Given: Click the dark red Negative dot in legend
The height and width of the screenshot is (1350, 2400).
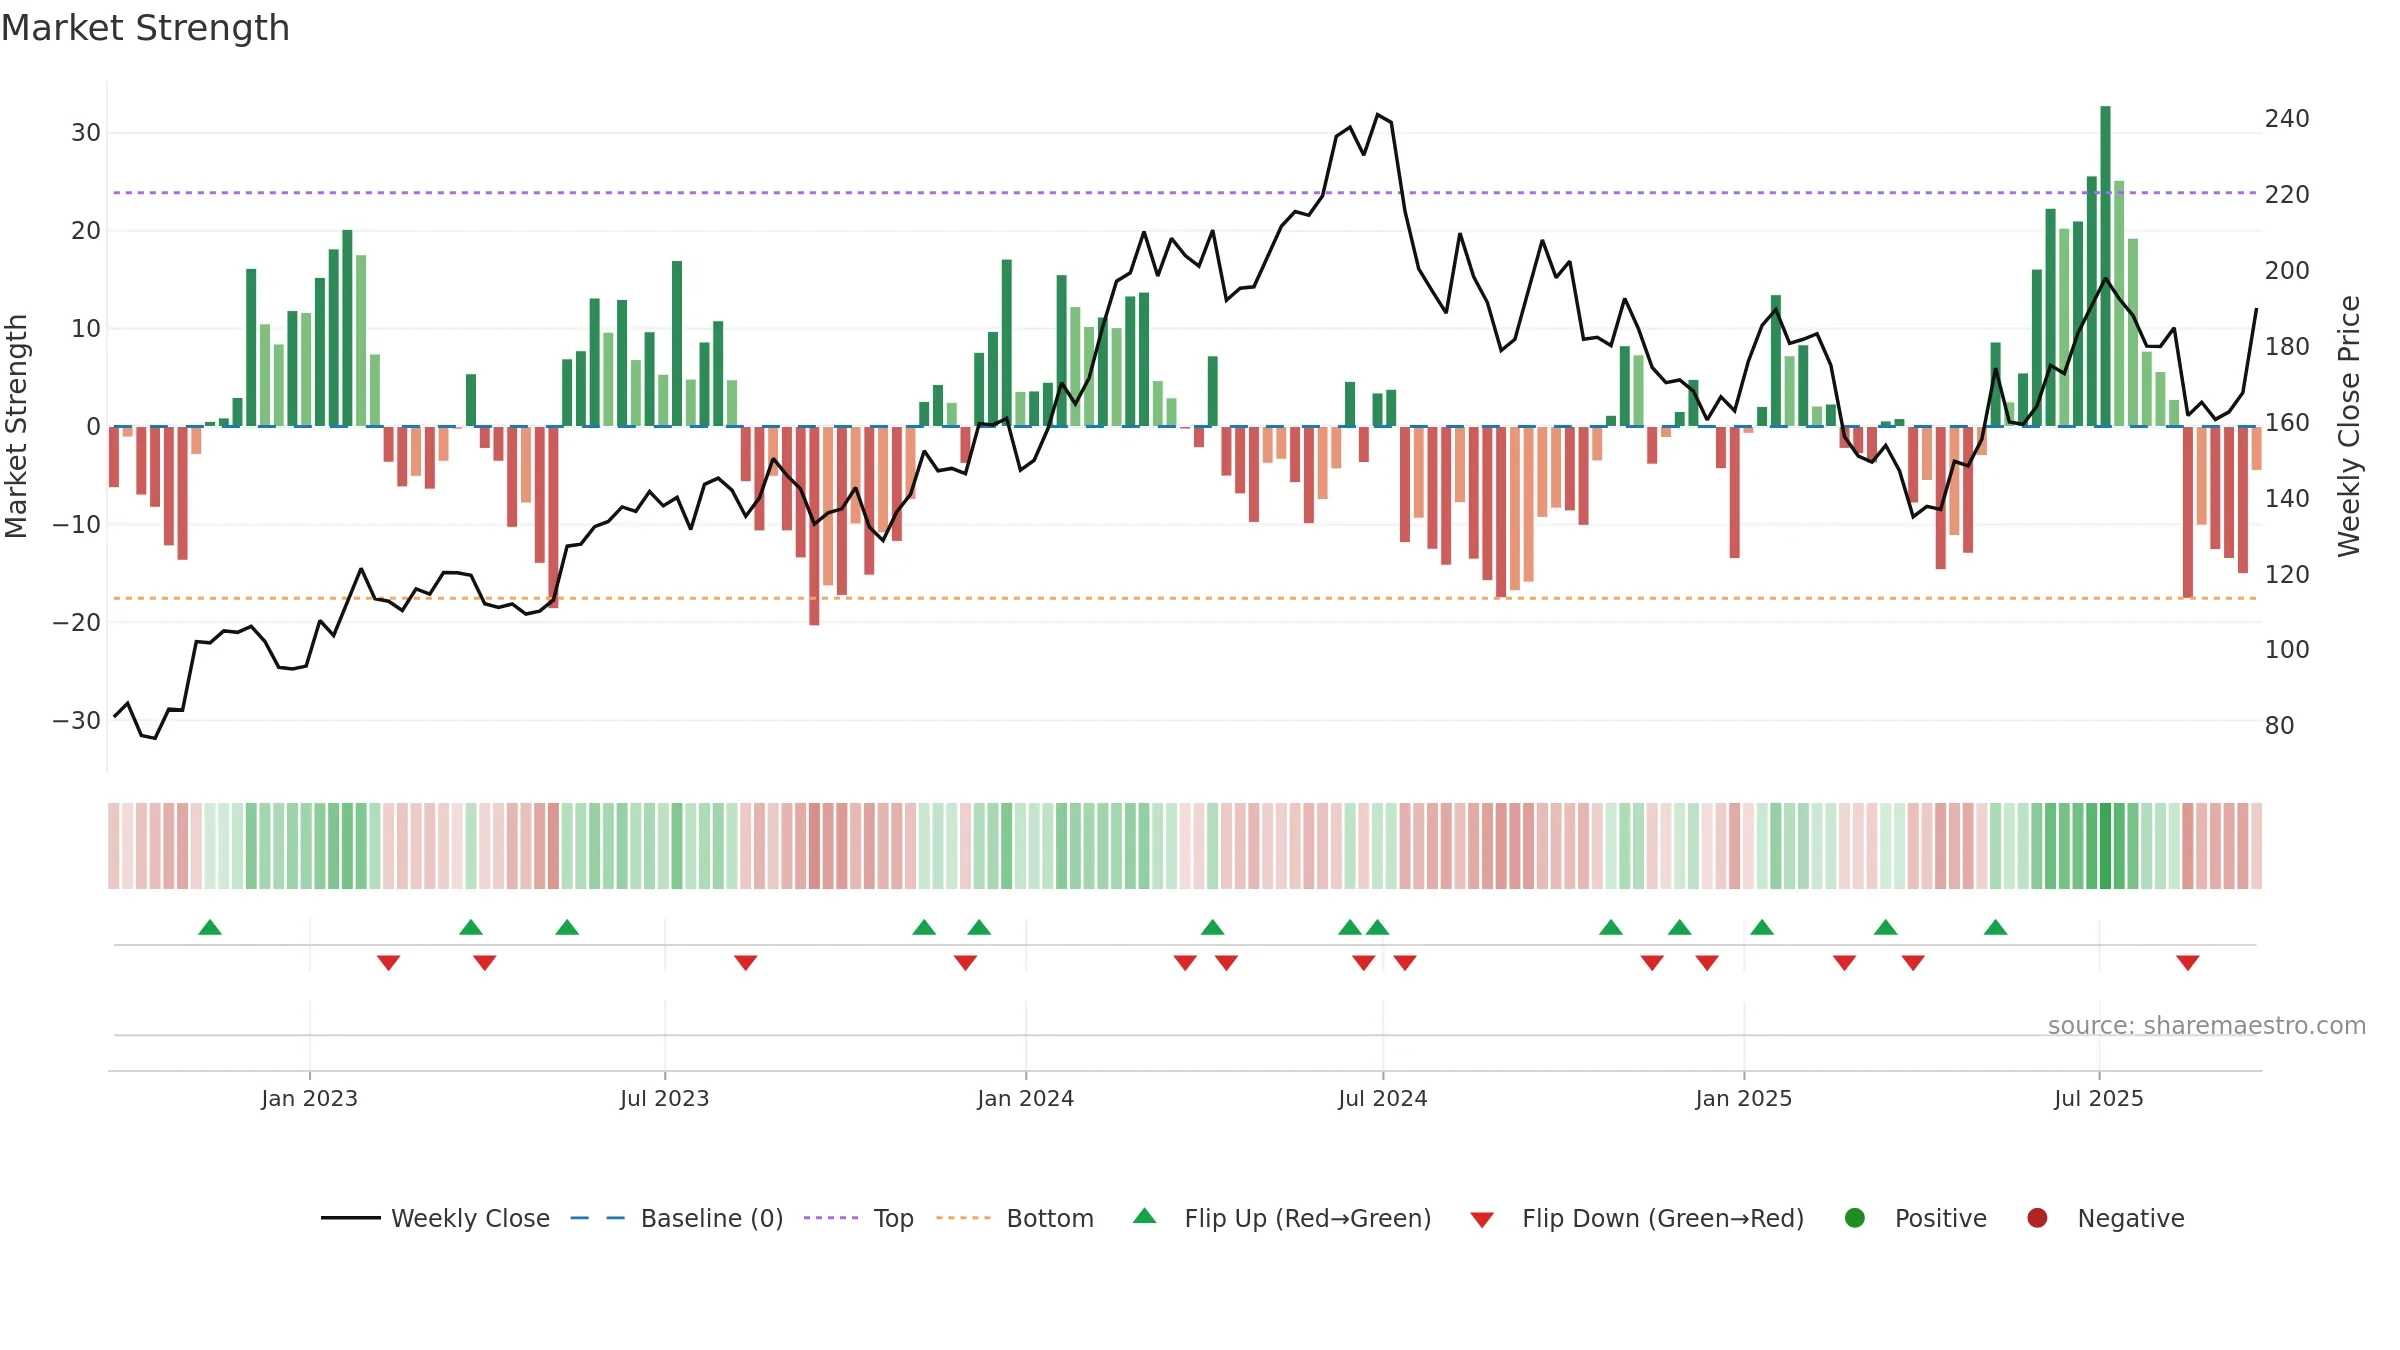Looking at the screenshot, I should (x=2037, y=1218).
